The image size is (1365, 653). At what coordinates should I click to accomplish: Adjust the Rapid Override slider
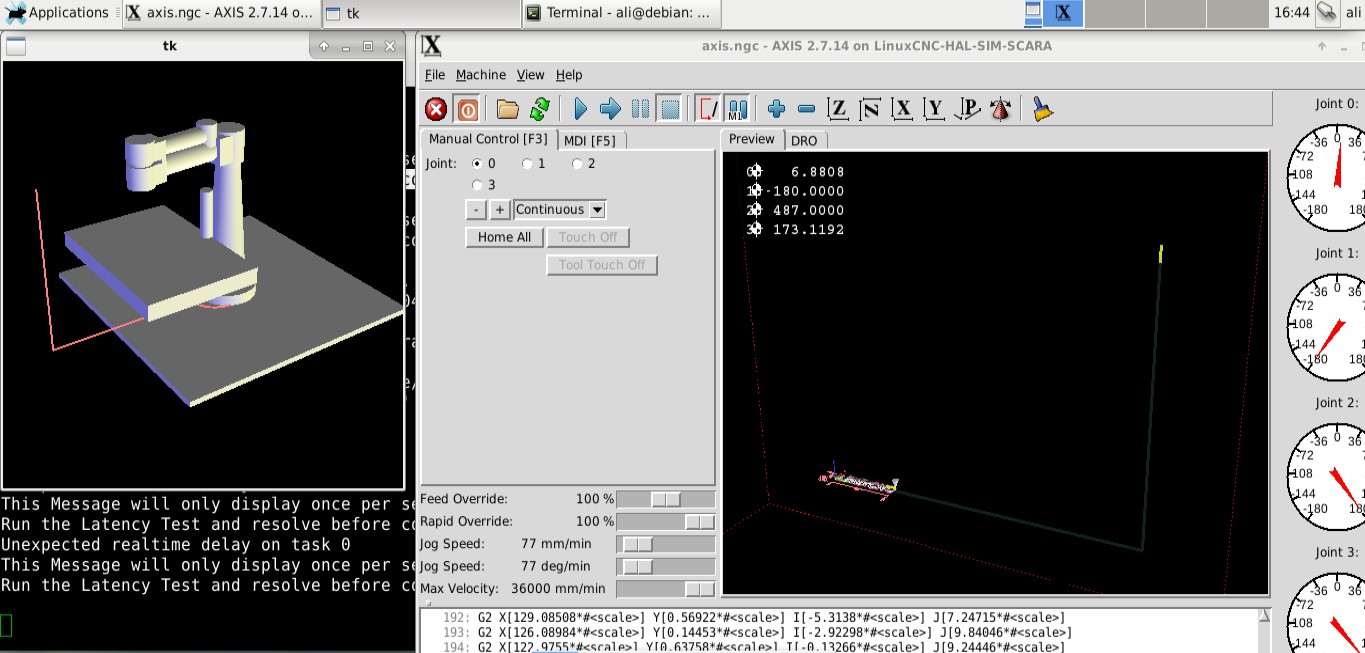tap(666, 522)
